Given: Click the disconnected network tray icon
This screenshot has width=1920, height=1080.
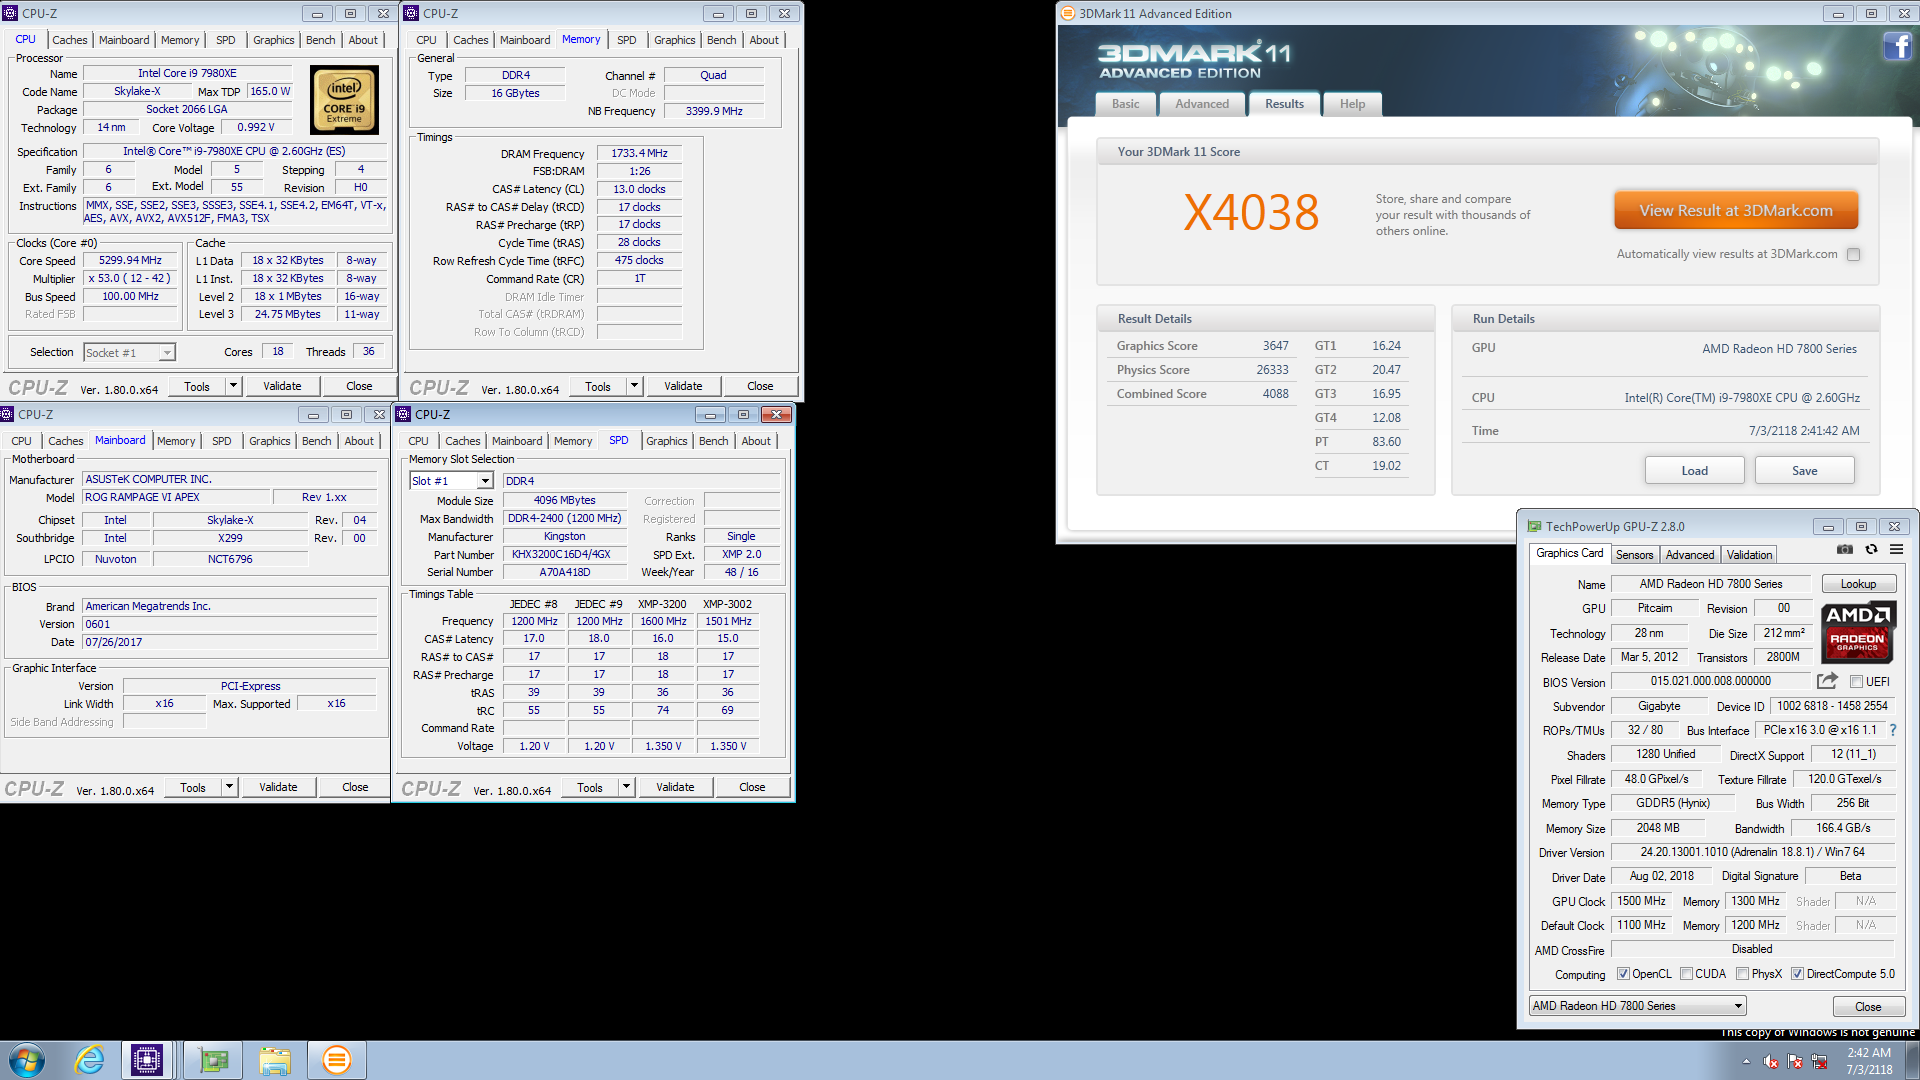Looking at the screenshot, I should [1819, 1061].
